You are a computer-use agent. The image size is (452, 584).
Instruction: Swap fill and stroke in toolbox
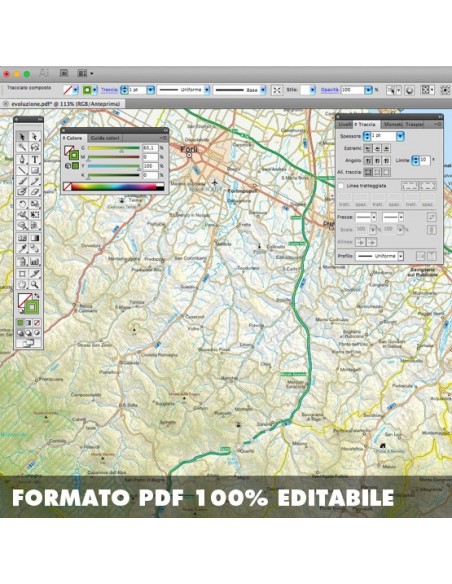coord(36,296)
